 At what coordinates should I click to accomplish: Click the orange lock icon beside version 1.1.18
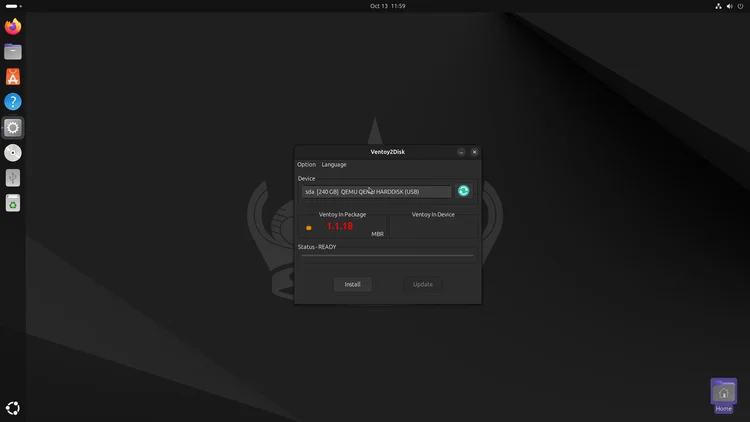click(x=309, y=228)
